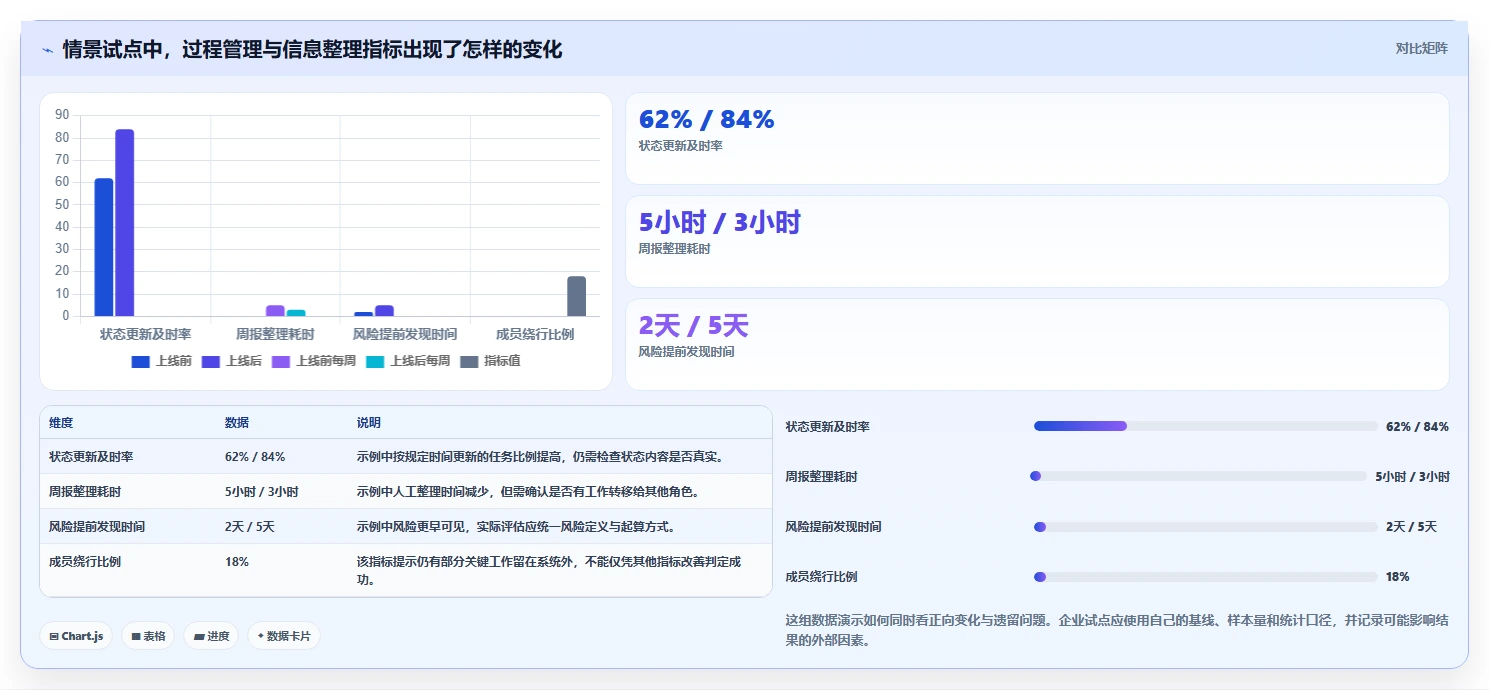This screenshot has width=1489, height=690.
Task: Toggle the 上线后每周 legend entry
Action: (x=408, y=361)
